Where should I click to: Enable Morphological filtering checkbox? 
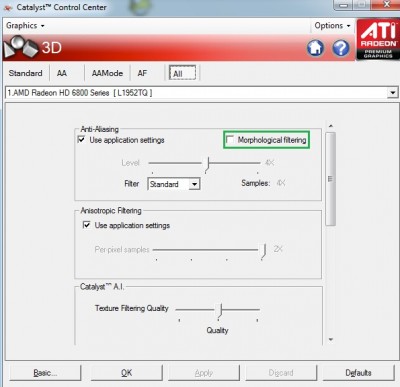(230, 140)
